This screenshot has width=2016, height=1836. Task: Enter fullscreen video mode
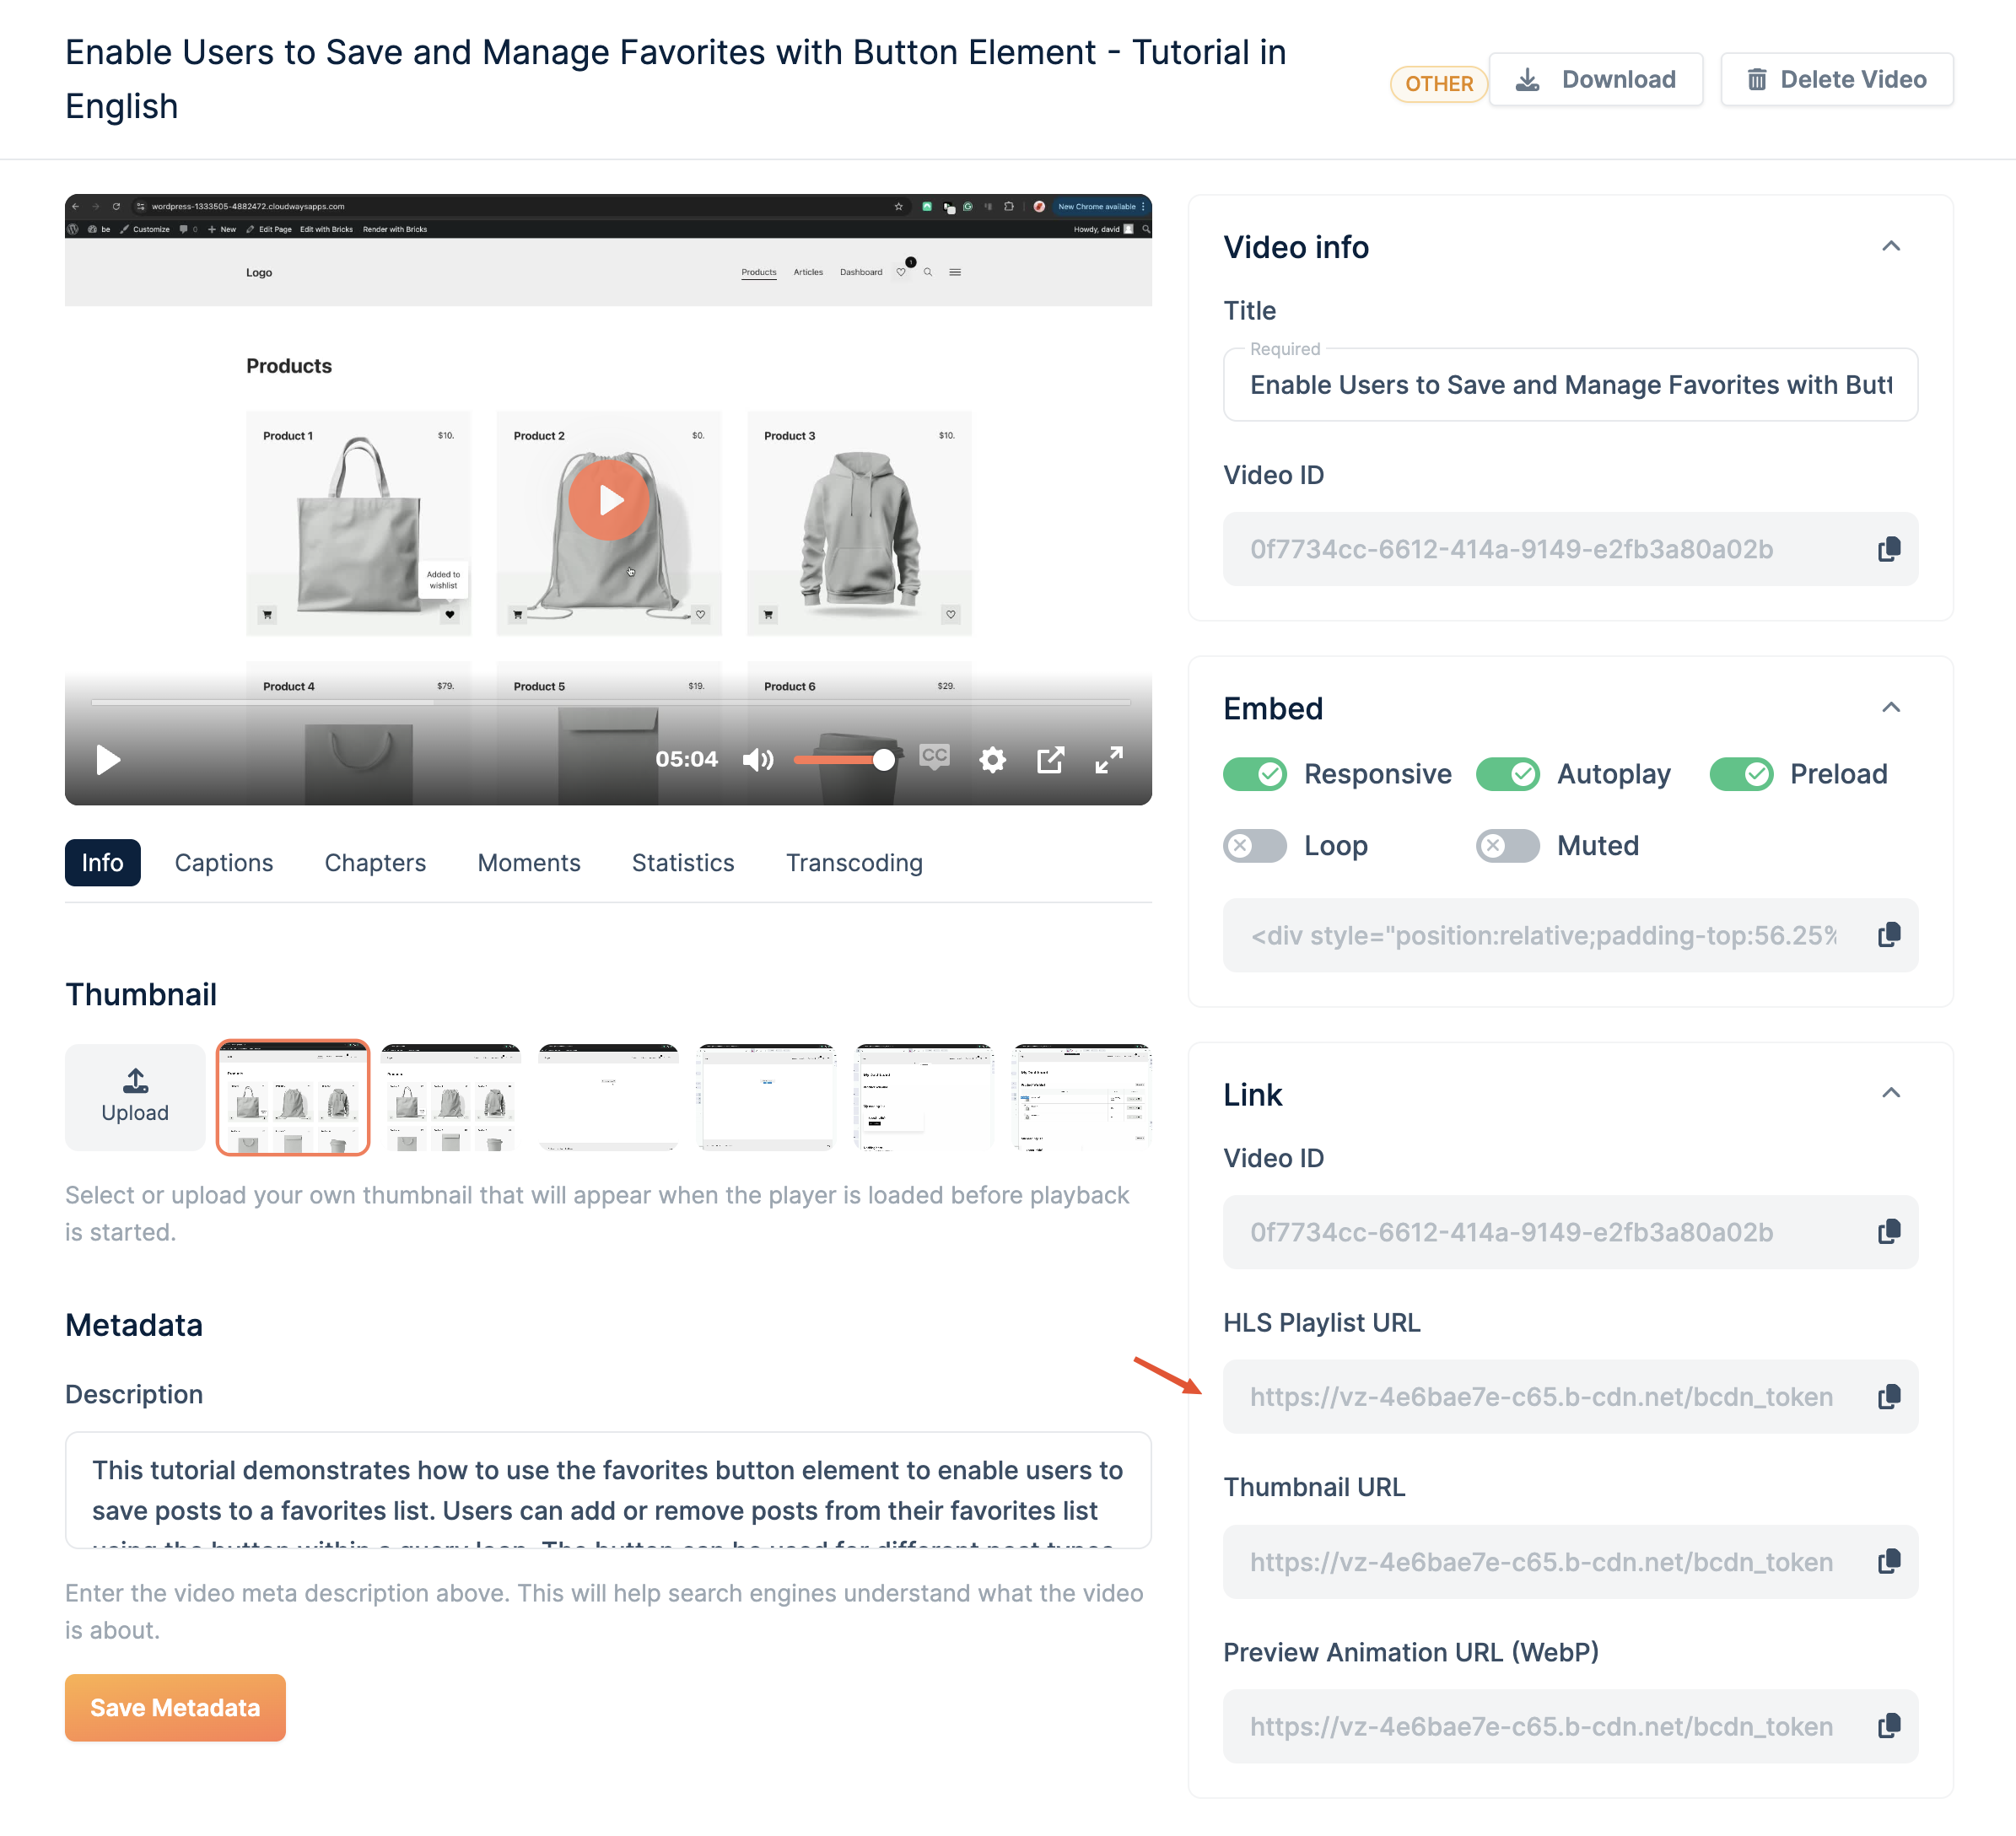tap(1108, 760)
